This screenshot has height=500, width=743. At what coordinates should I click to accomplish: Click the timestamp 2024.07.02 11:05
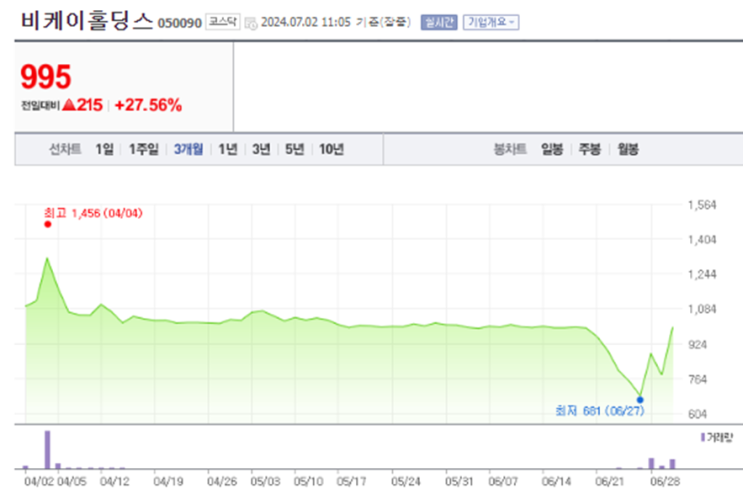point(306,22)
